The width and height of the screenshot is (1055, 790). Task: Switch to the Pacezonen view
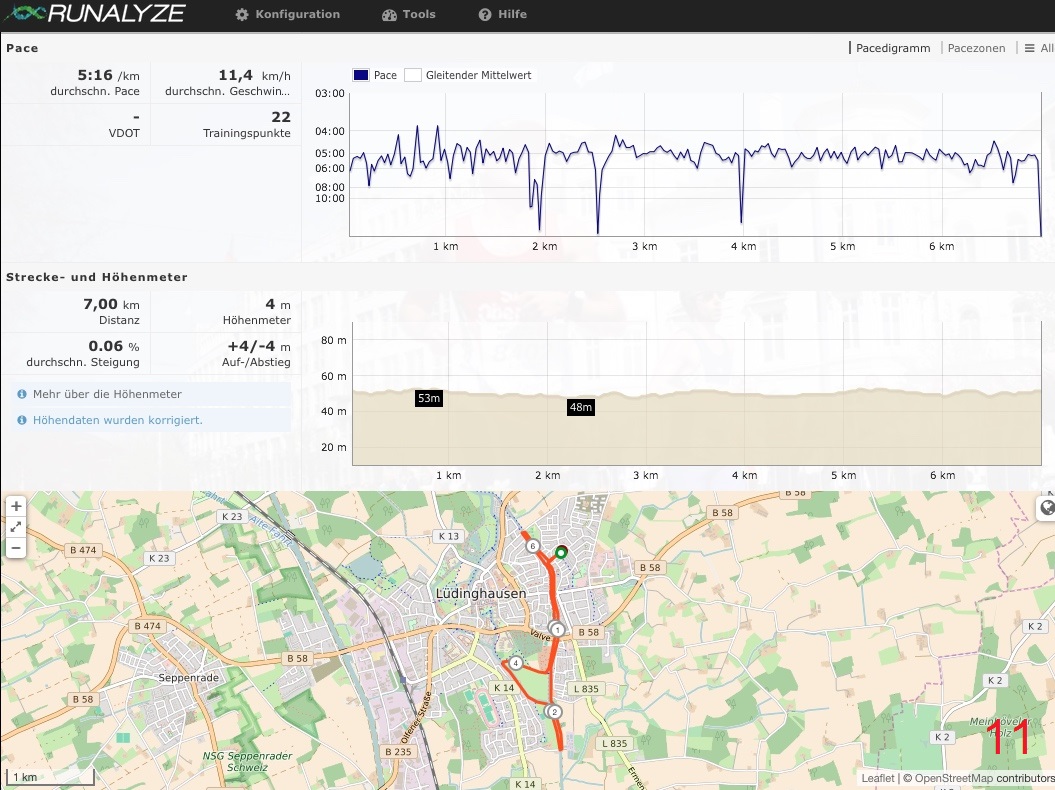976,48
